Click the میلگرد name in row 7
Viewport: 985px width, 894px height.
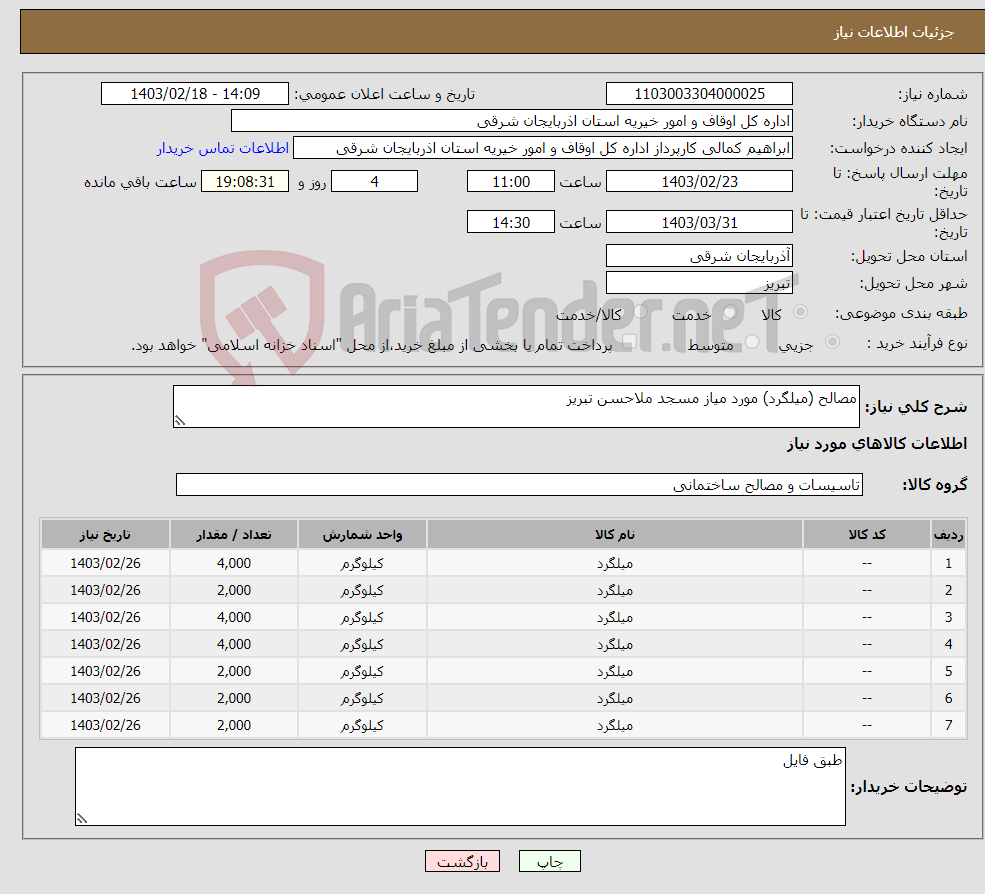click(615, 726)
